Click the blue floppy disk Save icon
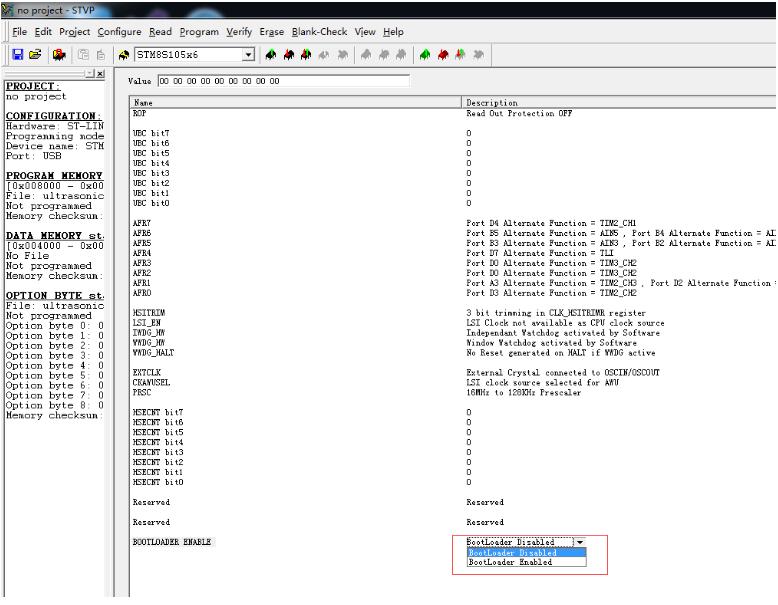The image size is (778, 605). point(17,54)
